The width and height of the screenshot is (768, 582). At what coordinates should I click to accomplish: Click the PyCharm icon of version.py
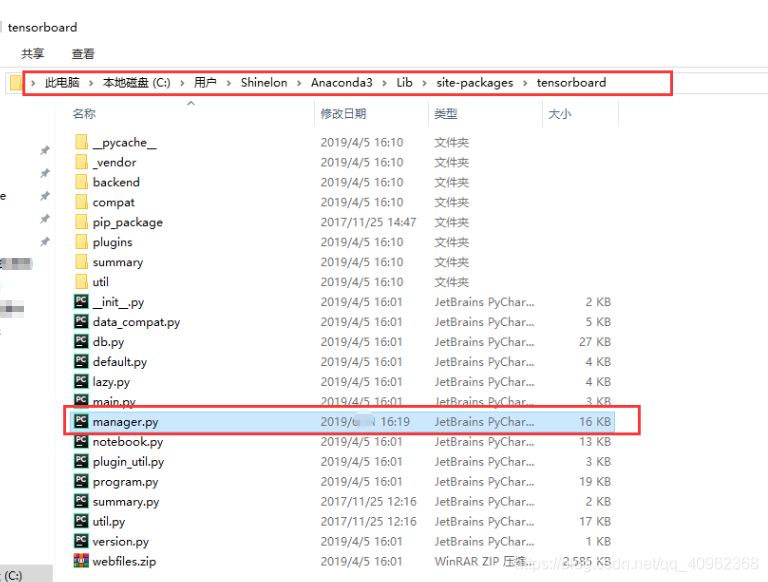coord(81,541)
